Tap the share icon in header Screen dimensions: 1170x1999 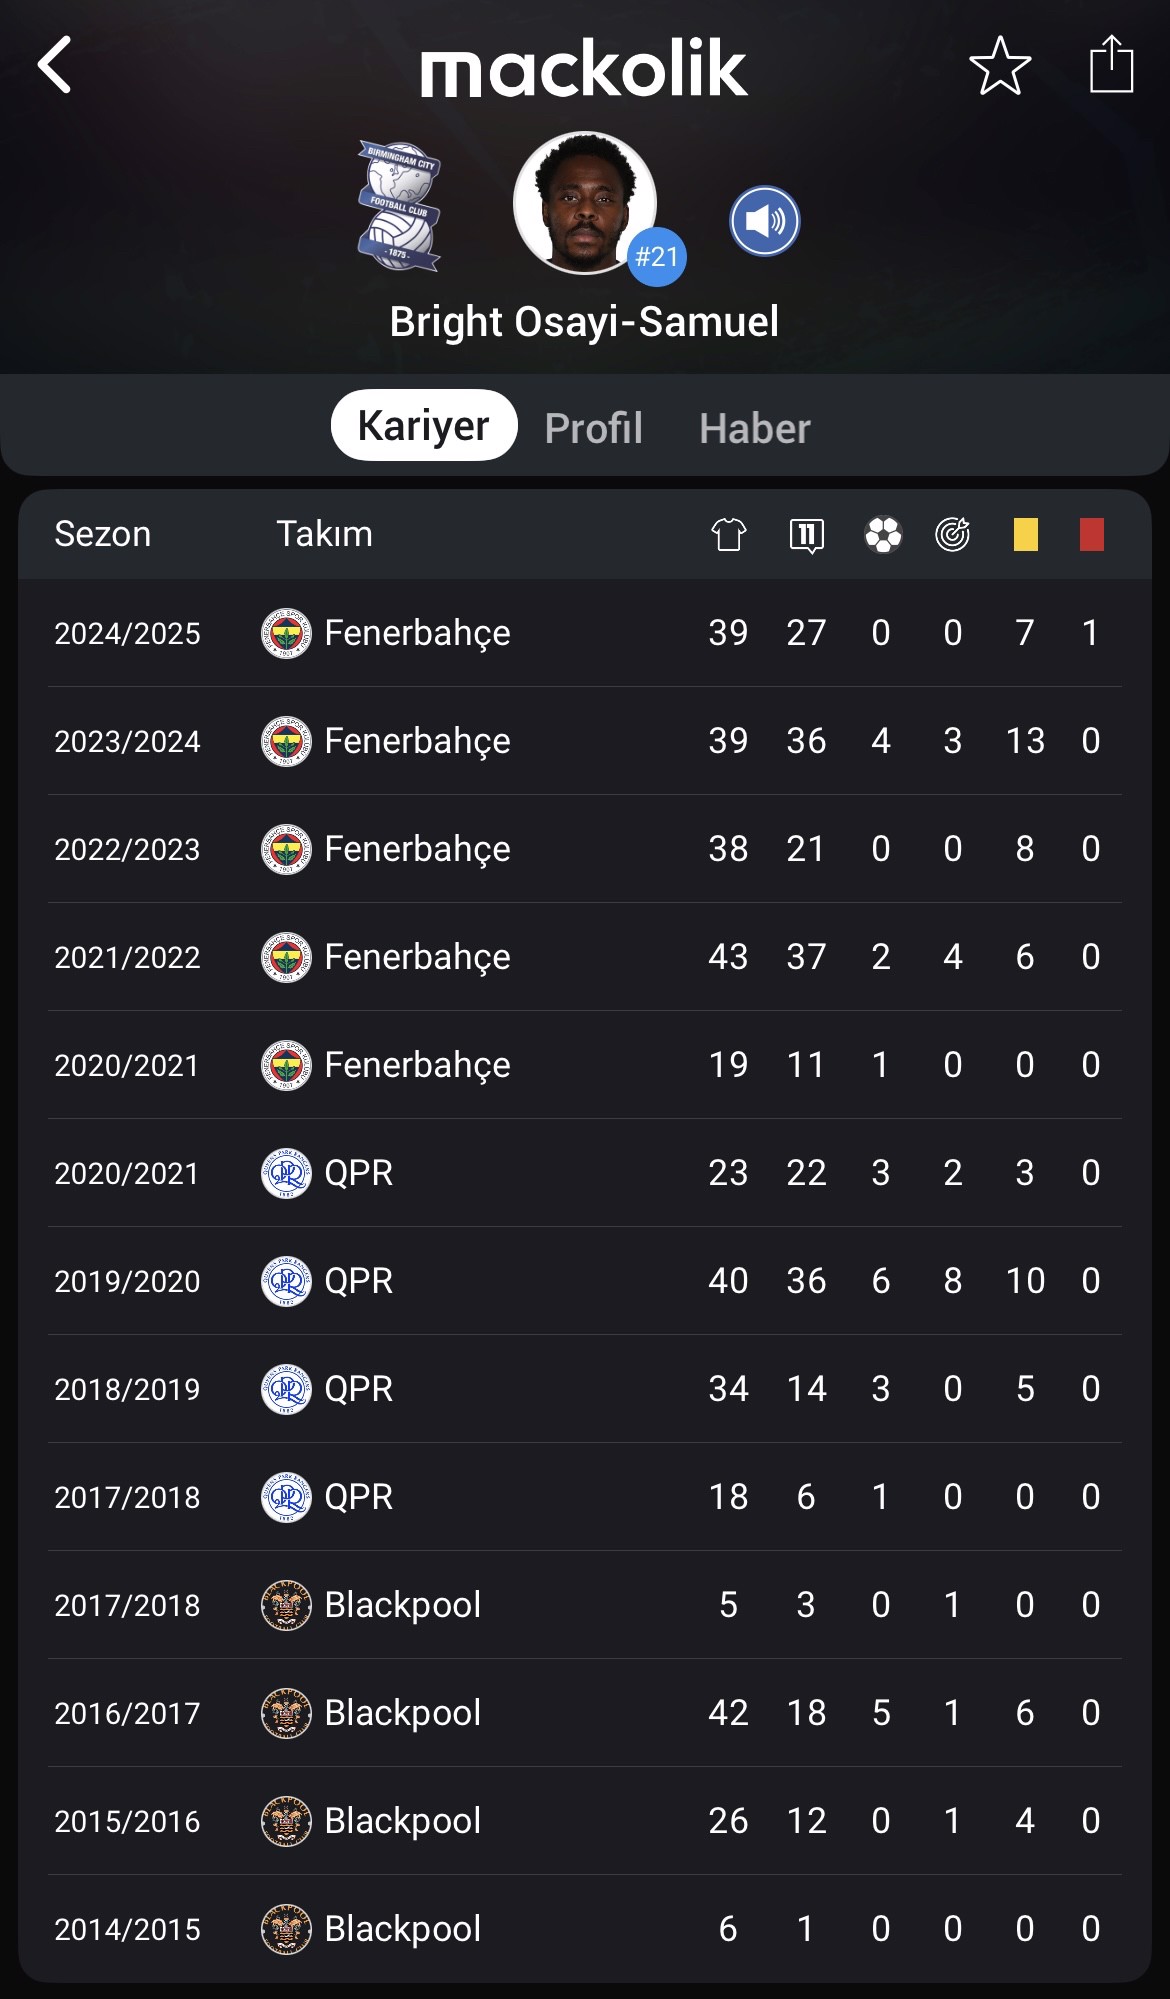[1111, 64]
